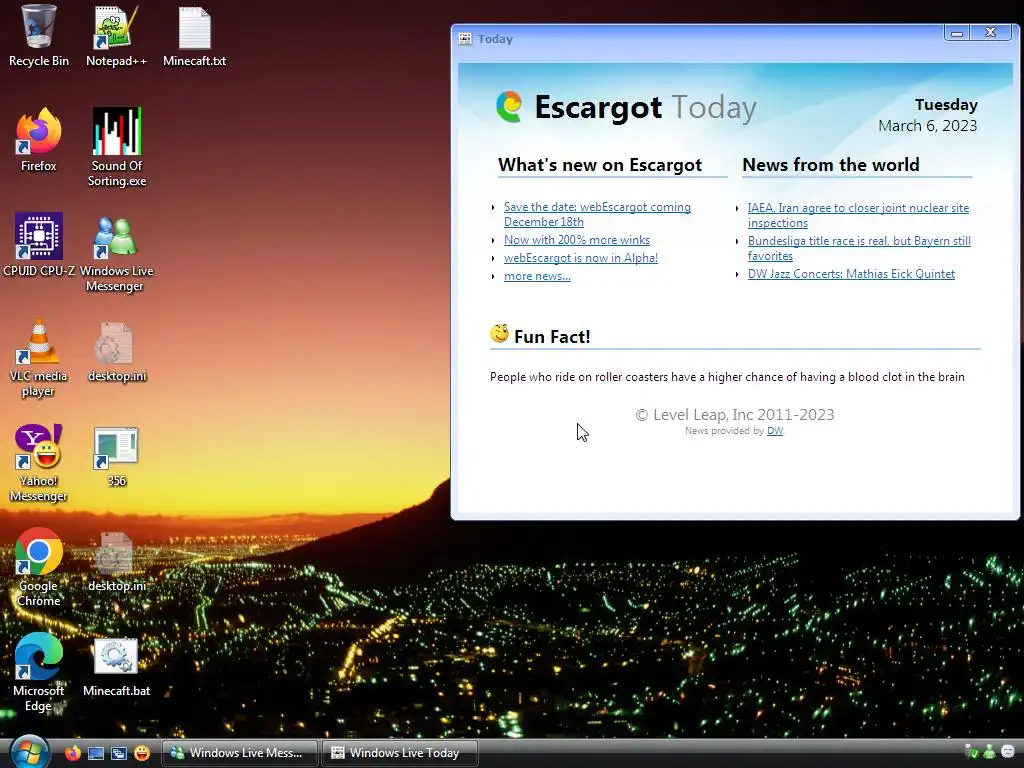The height and width of the screenshot is (768, 1024).
Task: Click the Today window title bar icon
Action: (465, 39)
